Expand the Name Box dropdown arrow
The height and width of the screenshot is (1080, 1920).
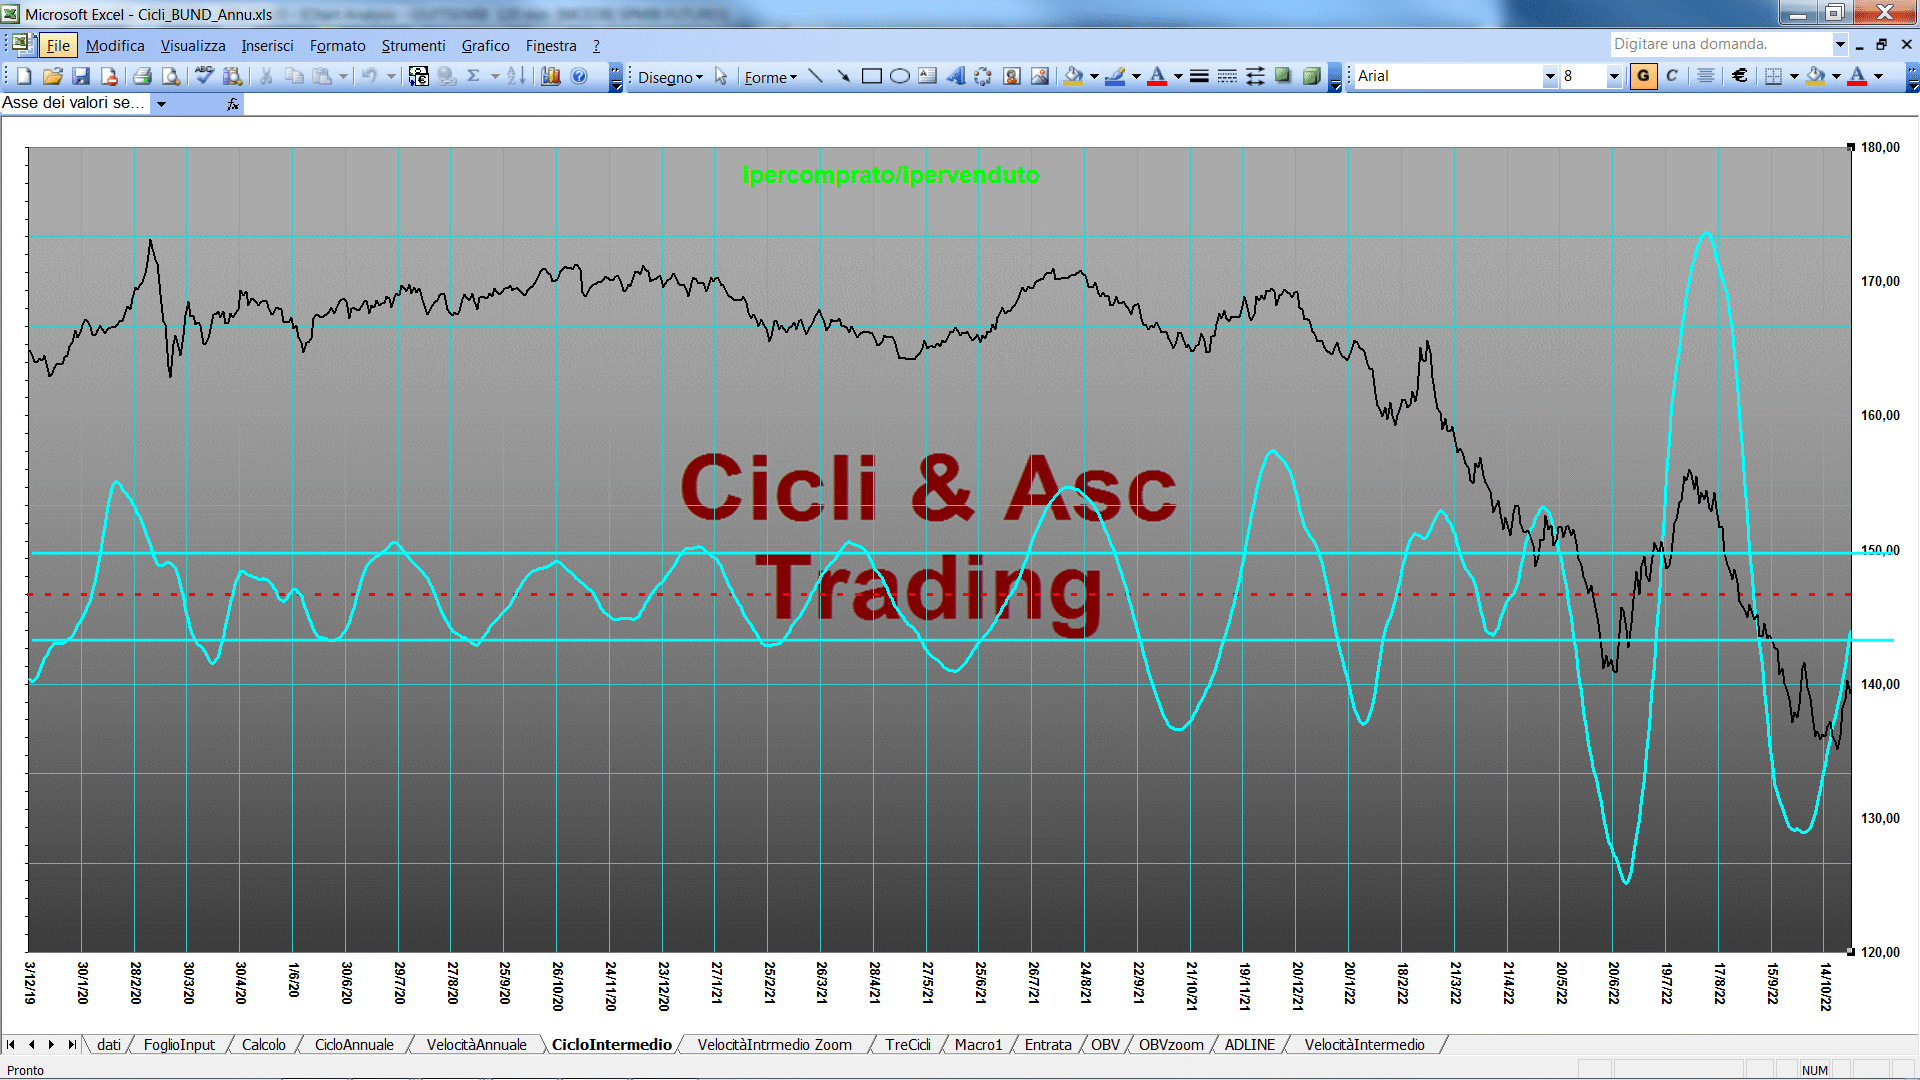(161, 103)
